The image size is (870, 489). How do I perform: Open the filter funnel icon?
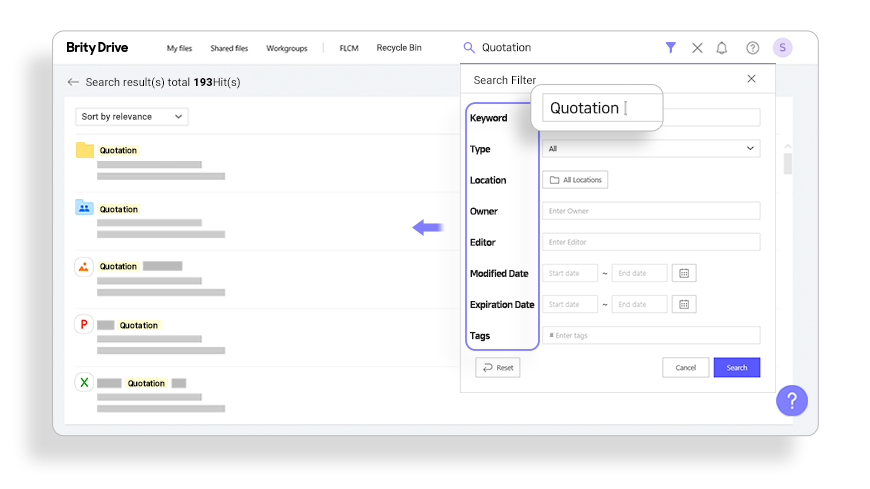pyautogui.click(x=671, y=48)
